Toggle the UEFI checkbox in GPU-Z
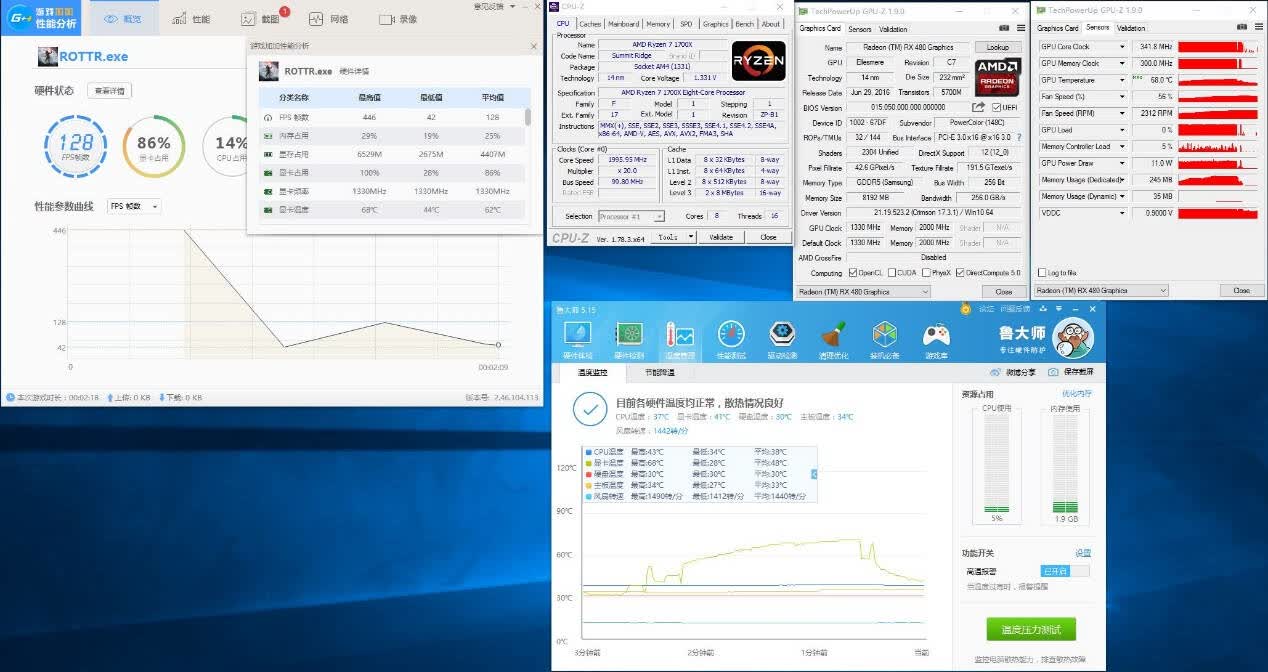 [x=996, y=107]
